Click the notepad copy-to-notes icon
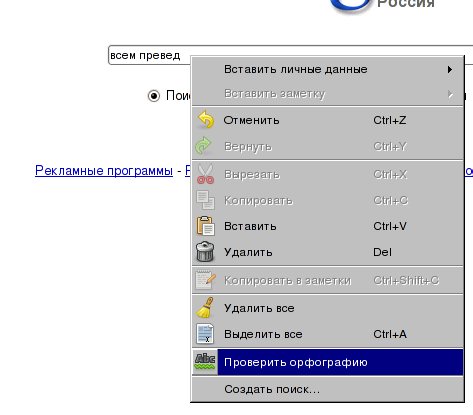 coord(205,280)
